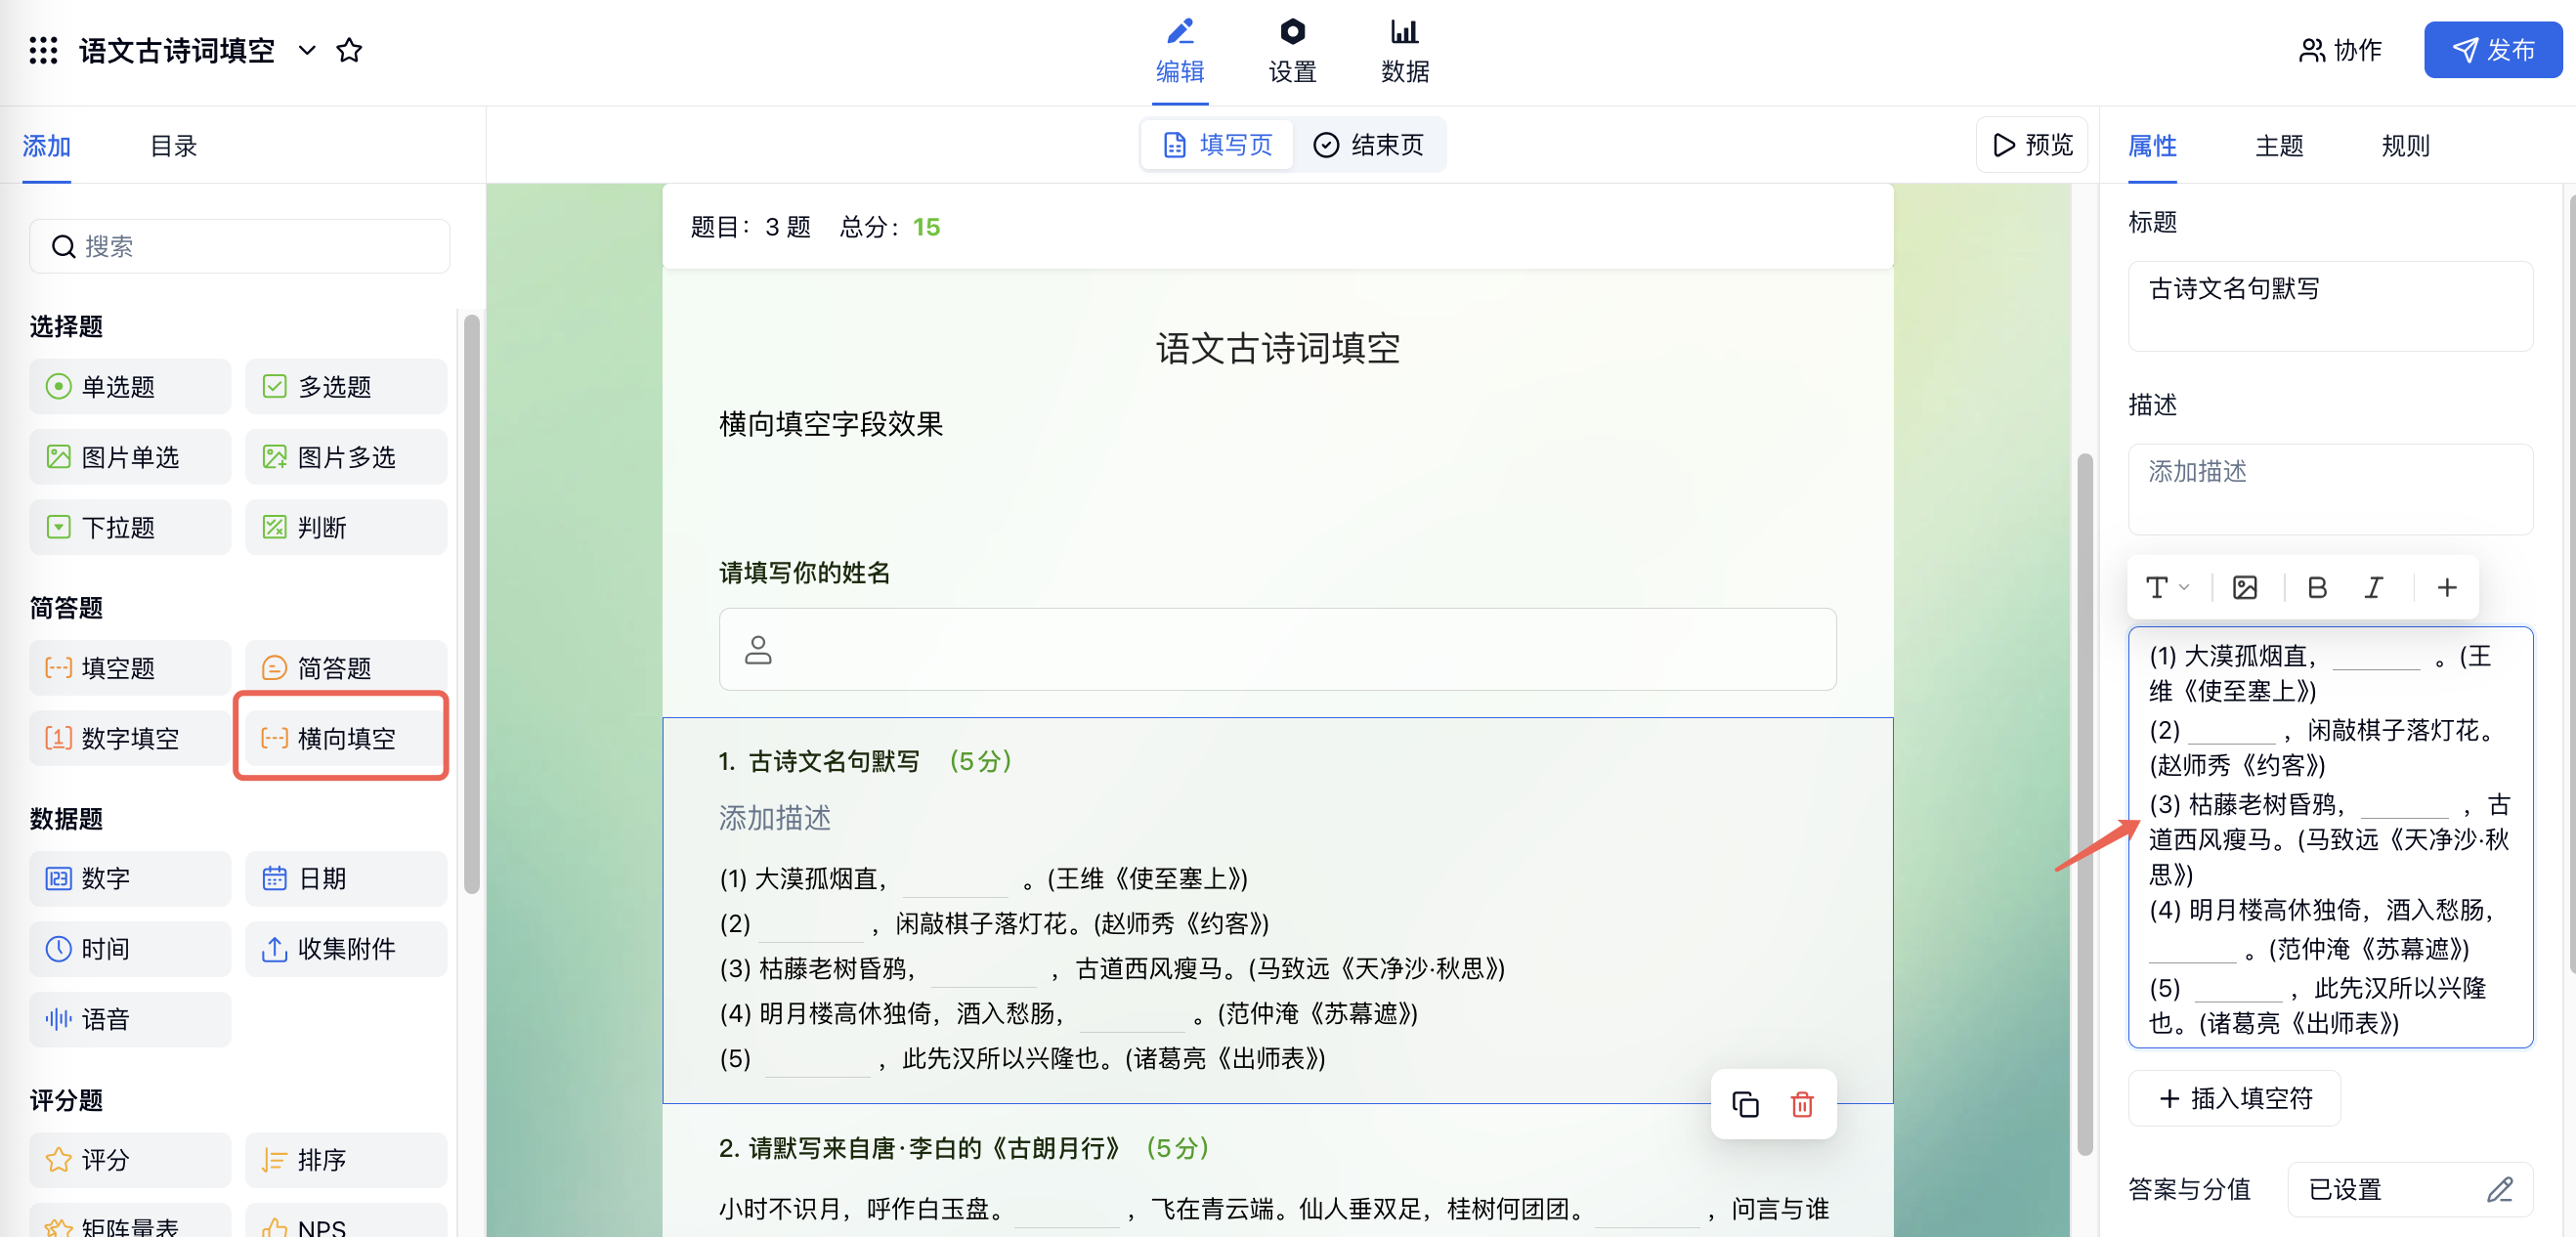The image size is (2576, 1237).
Task: Add a 图片多选 question
Action: point(346,457)
